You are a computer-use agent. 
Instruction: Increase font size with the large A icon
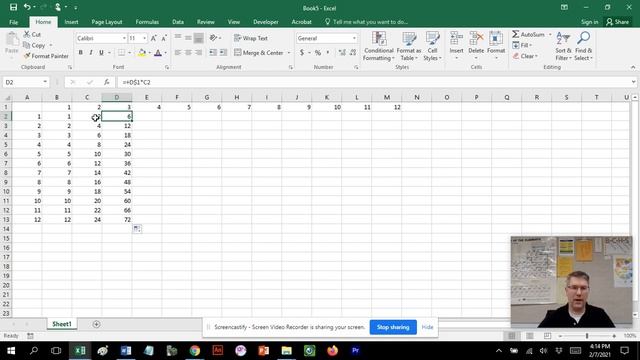153,38
